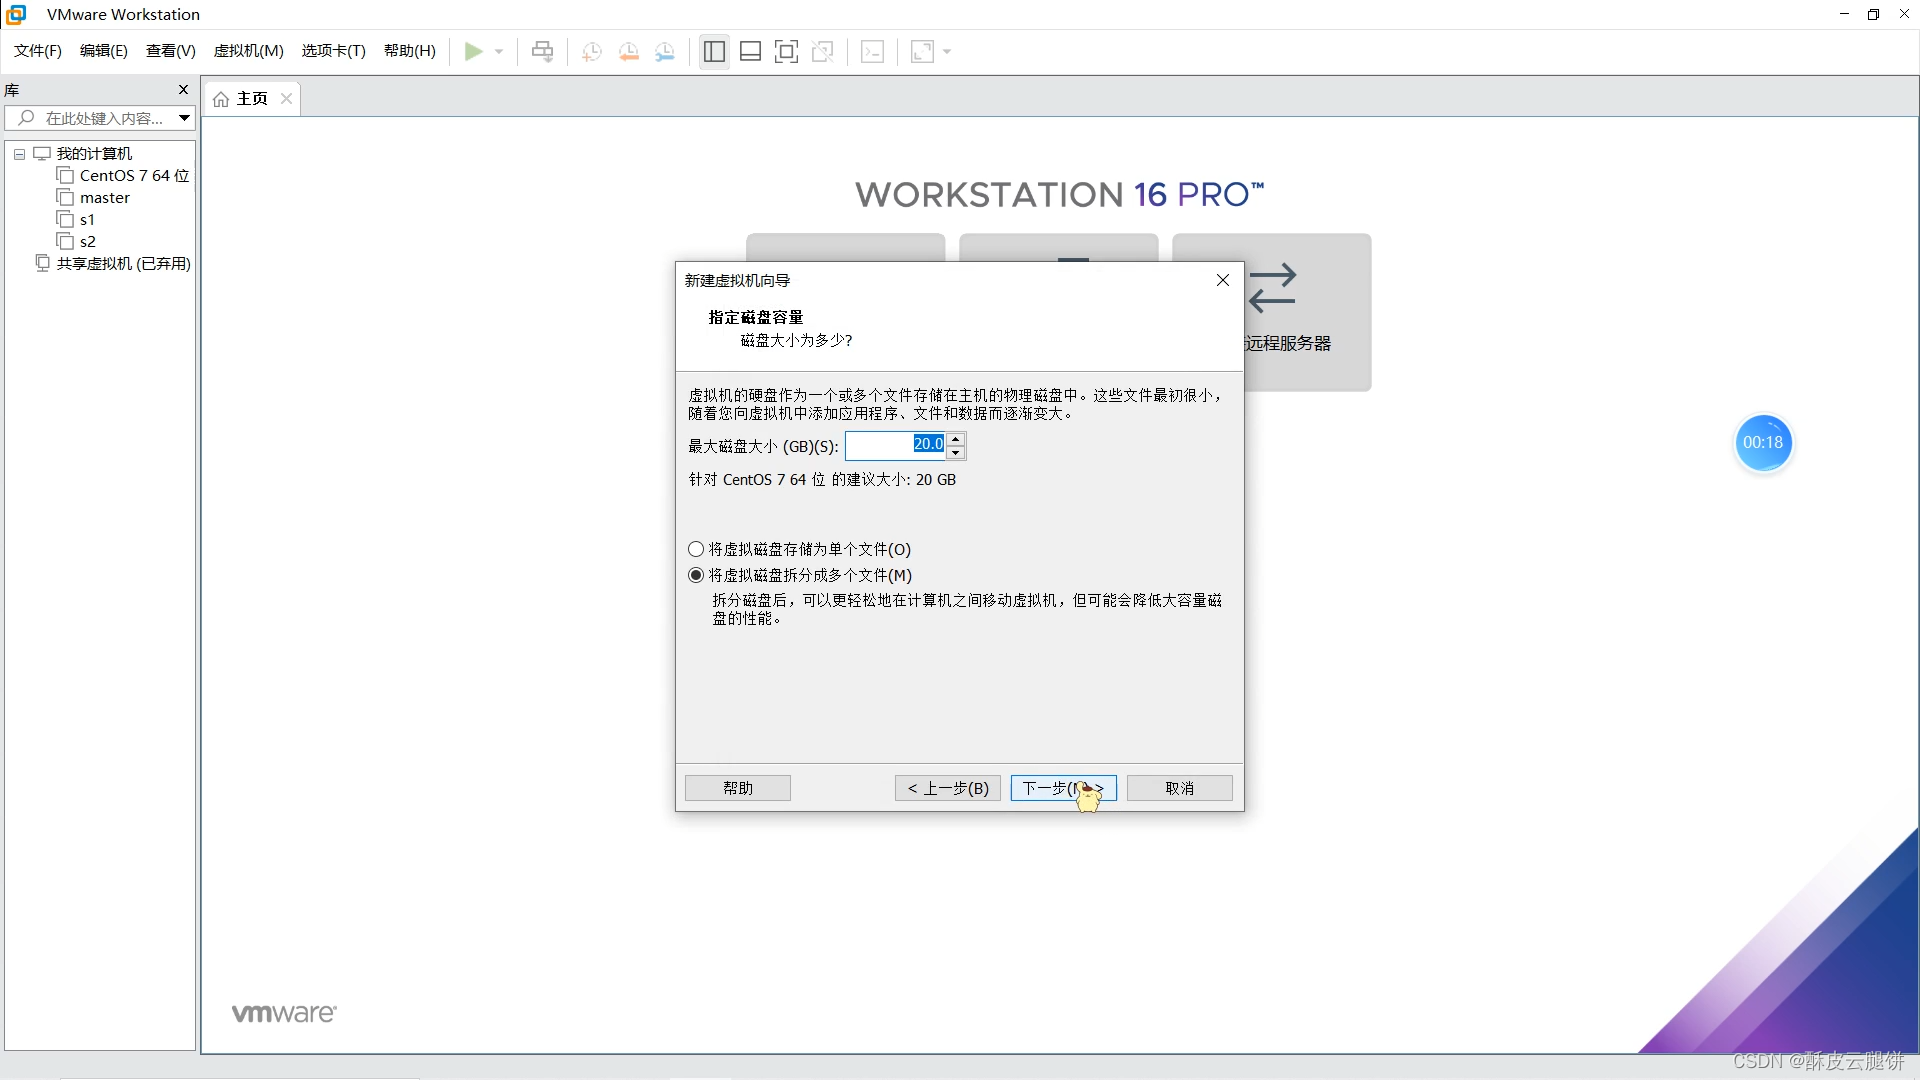Enter full screen mode

pos(787,51)
